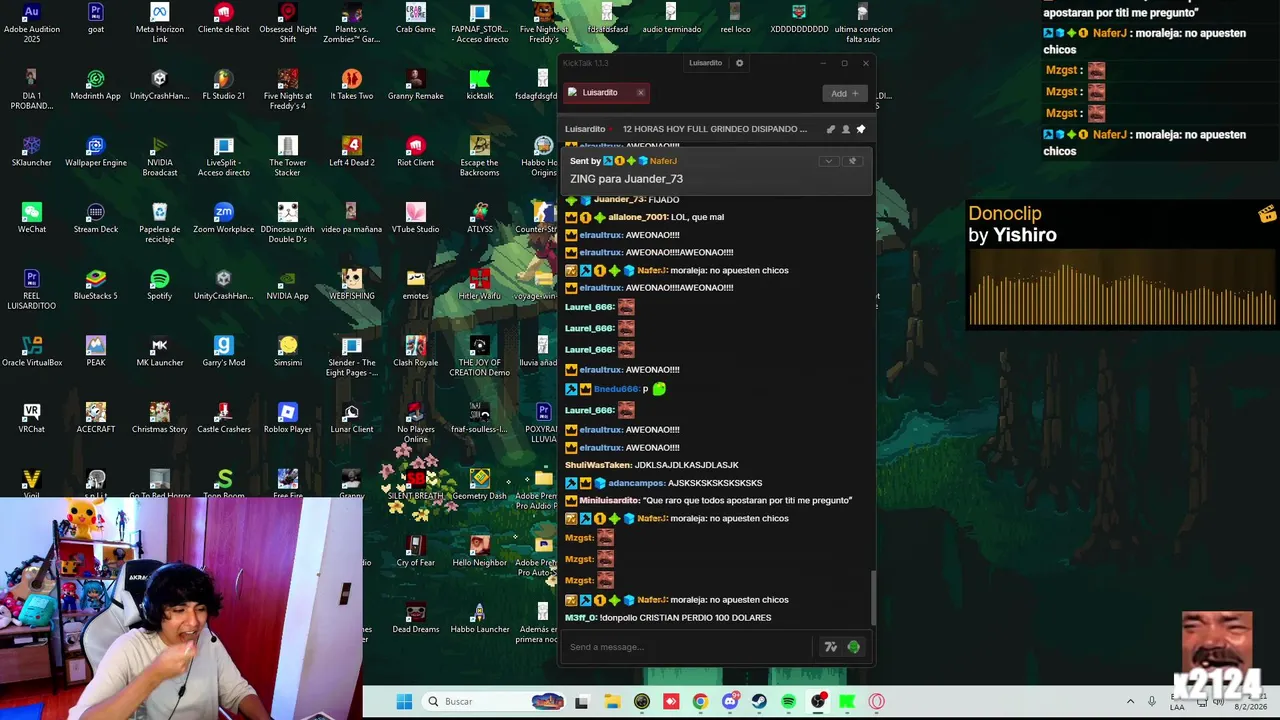Viewport: 1280px width, 720px height.
Task: Select kicktalk desktop shortcut
Action: [x=479, y=86]
